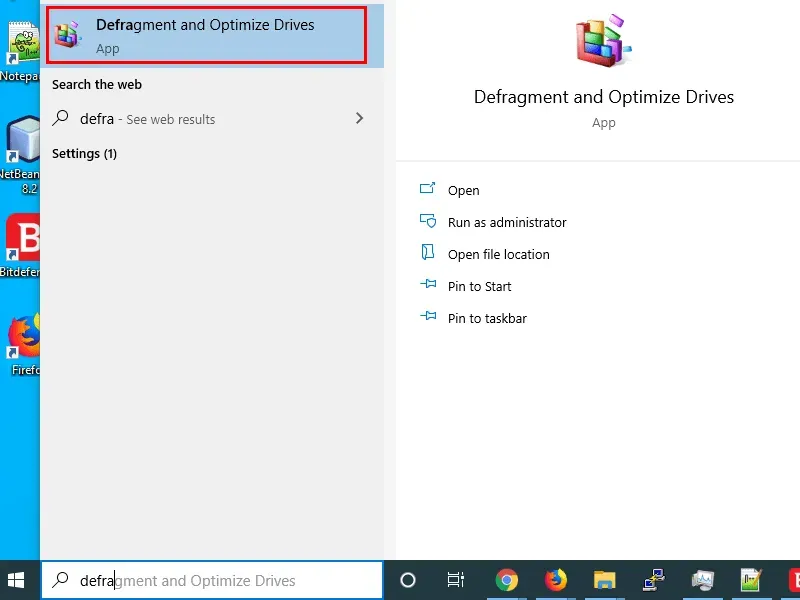This screenshot has height=600, width=800.
Task: Open Firefox from the taskbar
Action: (x=555, y=580)
